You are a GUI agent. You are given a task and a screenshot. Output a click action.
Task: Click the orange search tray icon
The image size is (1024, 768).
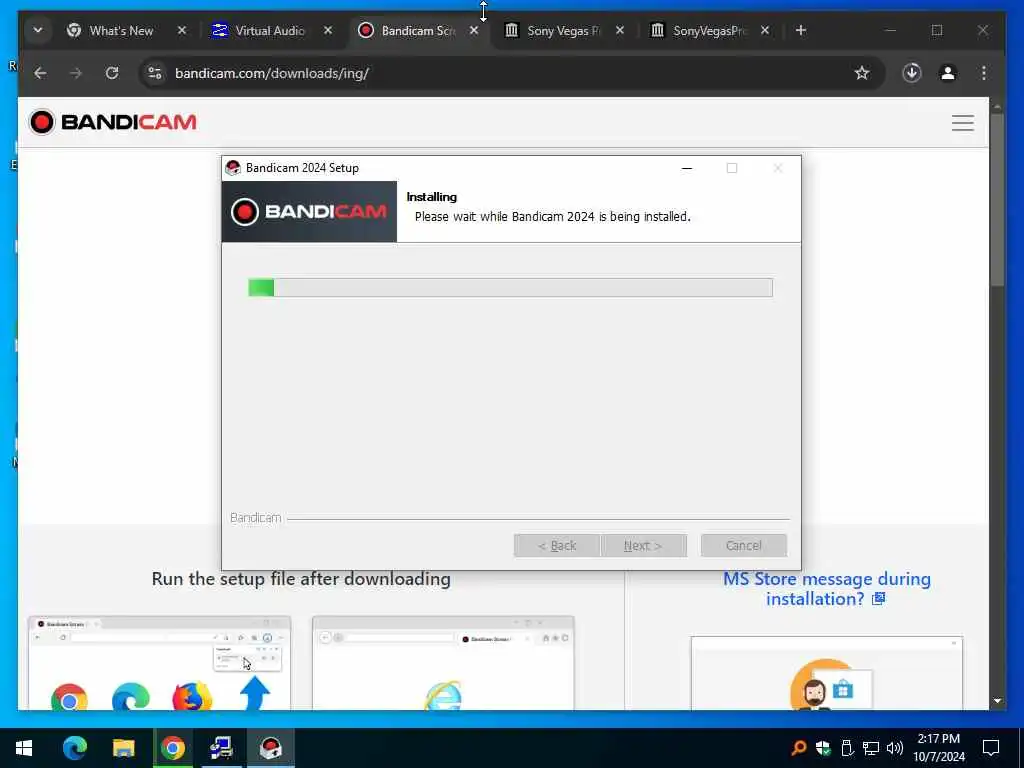click(798, 748)
